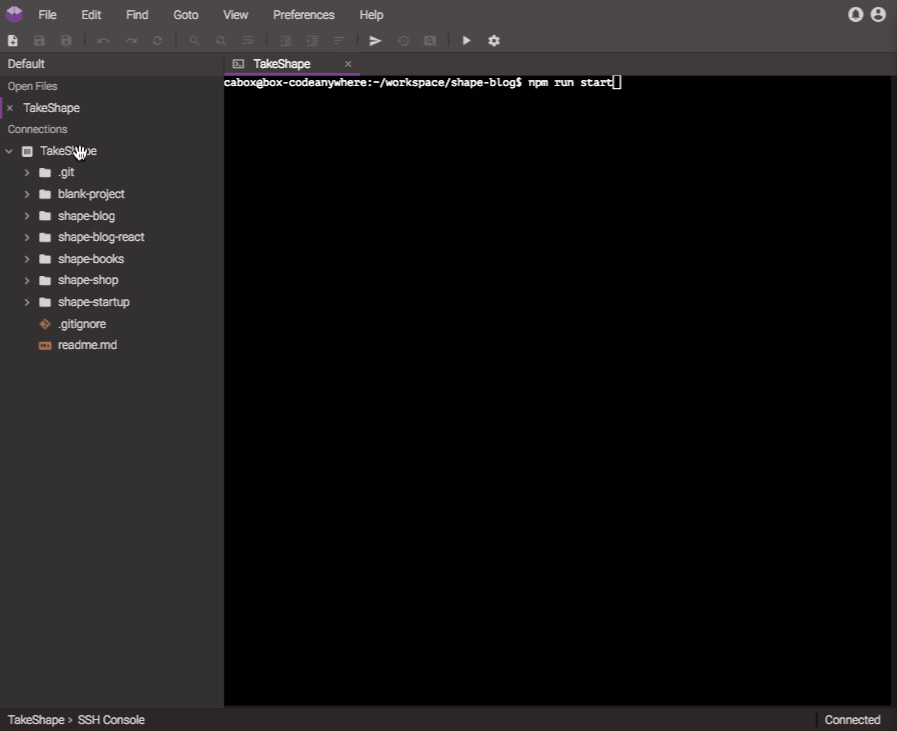
Task: Click the Default sidebar header
Action: point(26,64)
